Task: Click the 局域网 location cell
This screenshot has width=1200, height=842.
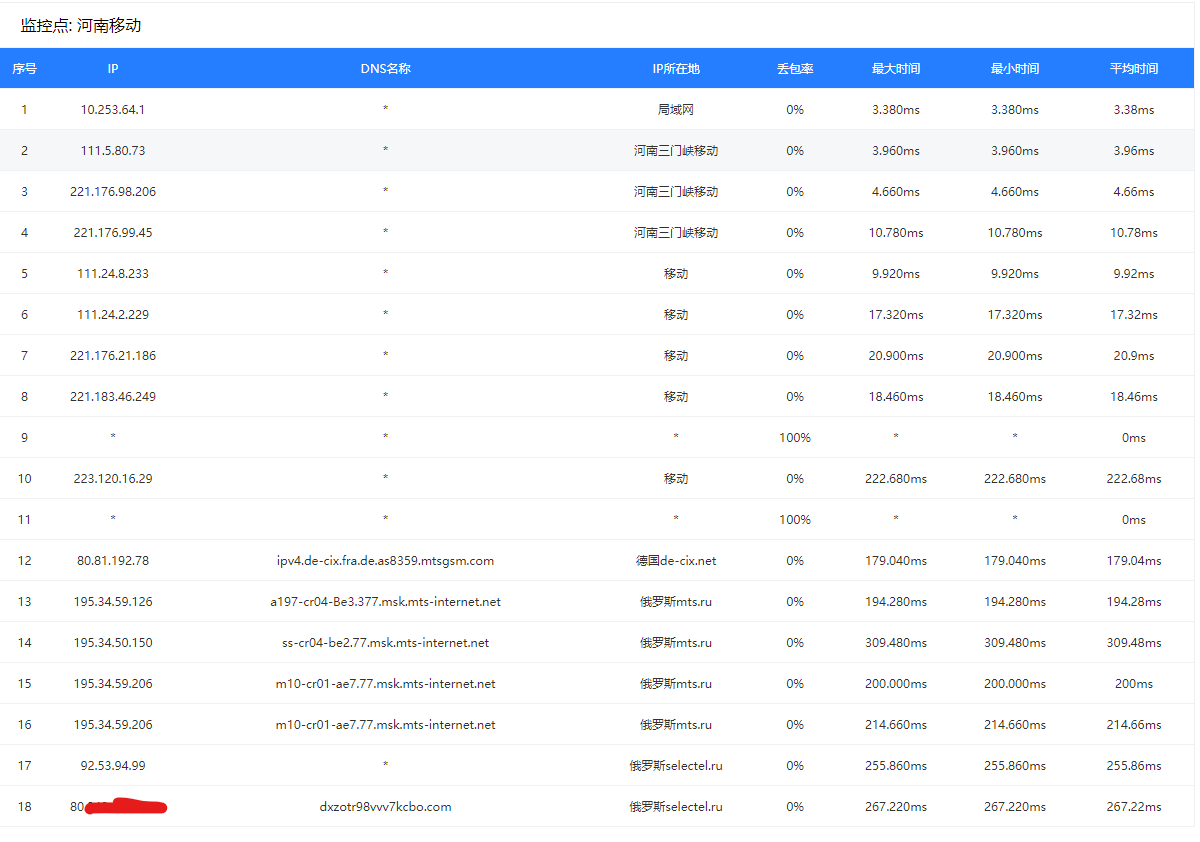Action: (676, 110)
